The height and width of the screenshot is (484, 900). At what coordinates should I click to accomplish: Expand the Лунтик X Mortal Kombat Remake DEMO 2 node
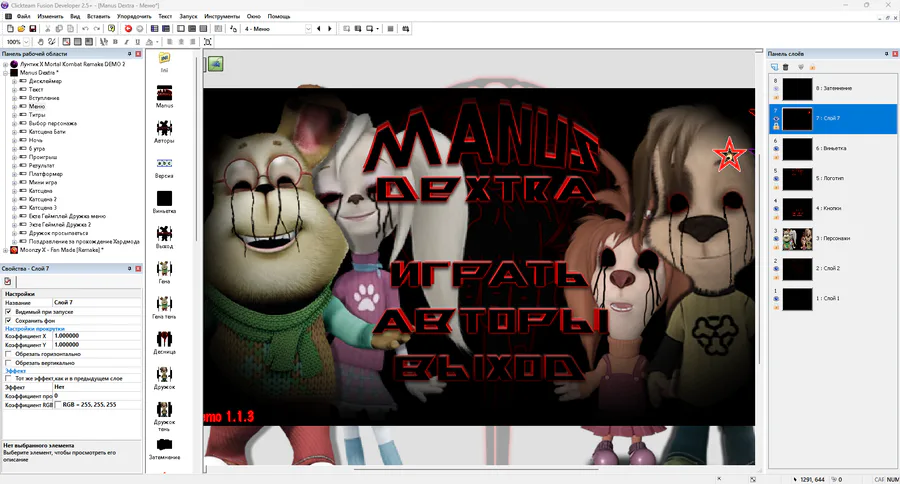pyautogui.click(x=6, y=64)
